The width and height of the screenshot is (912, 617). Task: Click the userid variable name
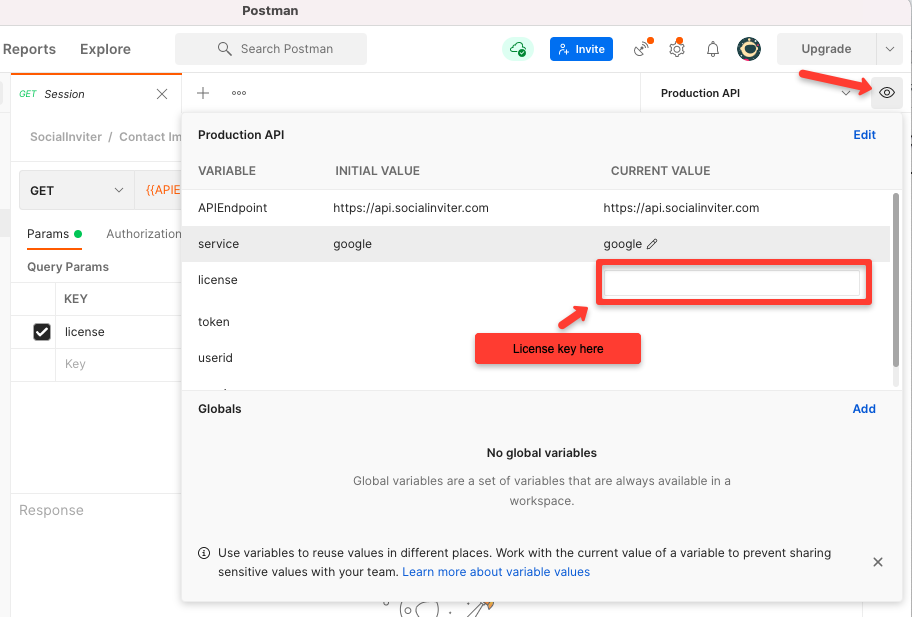[x=215, y=358]
